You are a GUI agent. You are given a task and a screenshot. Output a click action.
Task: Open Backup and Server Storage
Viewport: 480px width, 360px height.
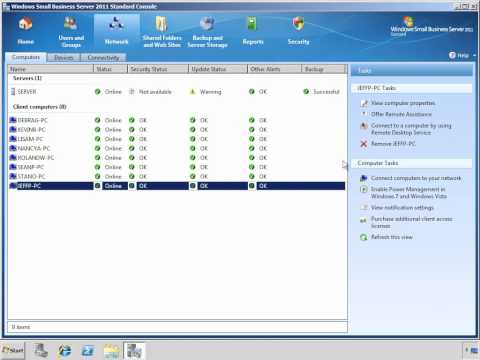(207, 32)
